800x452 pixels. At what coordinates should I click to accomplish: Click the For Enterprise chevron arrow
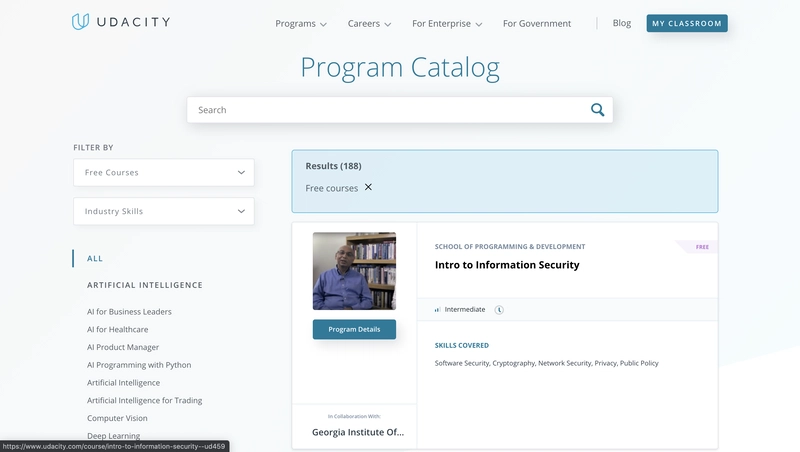tap(479, 24)
